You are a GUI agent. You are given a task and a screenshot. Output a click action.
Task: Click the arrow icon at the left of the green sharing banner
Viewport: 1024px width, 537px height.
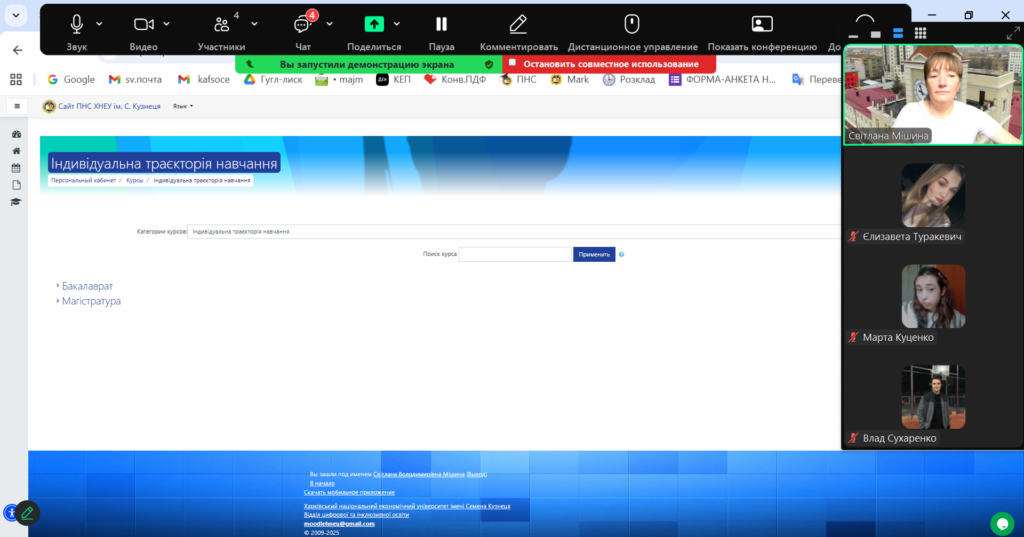(x=249, y=64)
